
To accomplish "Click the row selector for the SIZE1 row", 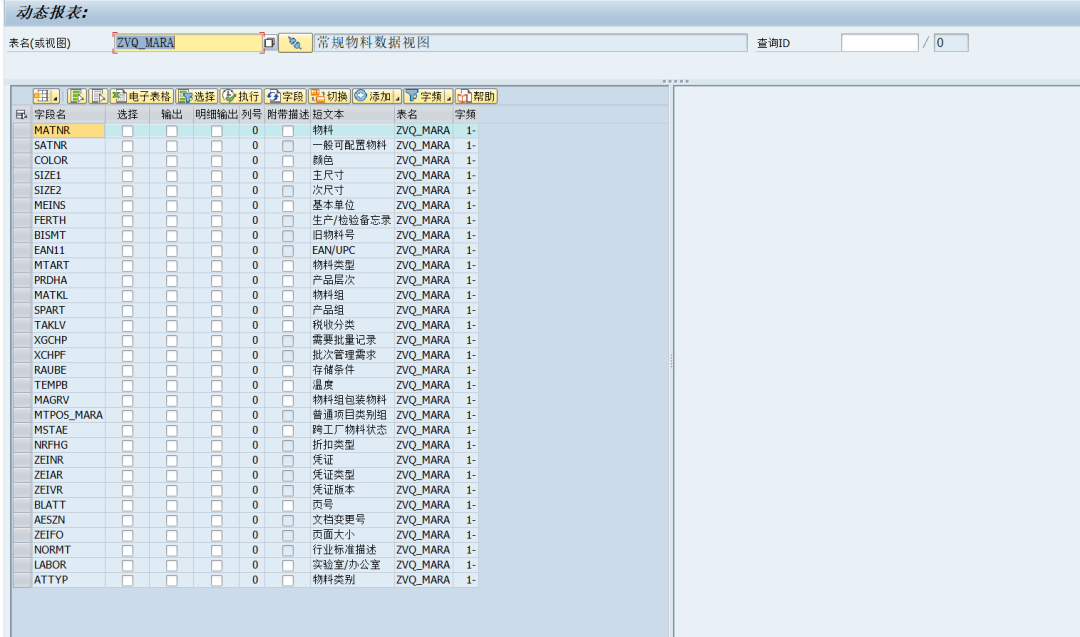I will [22, 176].
